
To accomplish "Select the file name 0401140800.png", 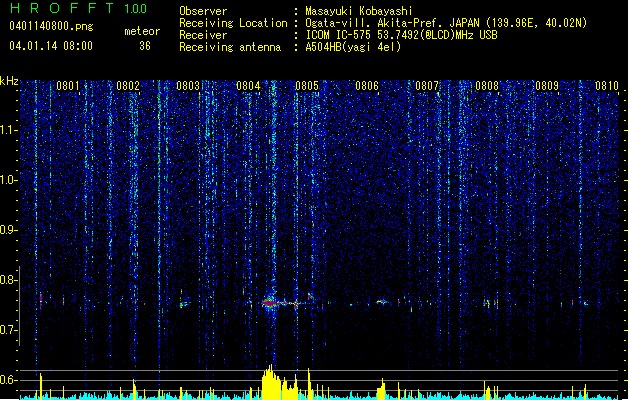I will (x=51, y=26).
